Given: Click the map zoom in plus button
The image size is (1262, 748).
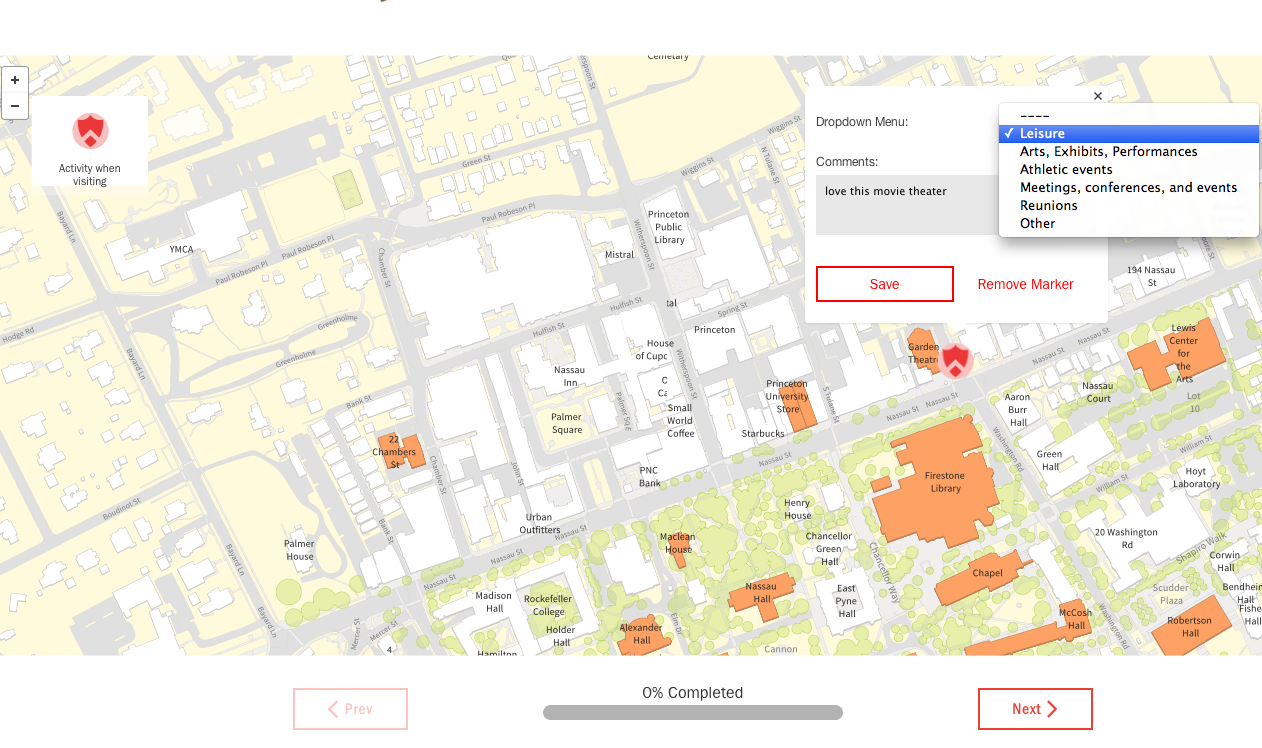Looking at the screenshot, I should click(x=15, y=80).
